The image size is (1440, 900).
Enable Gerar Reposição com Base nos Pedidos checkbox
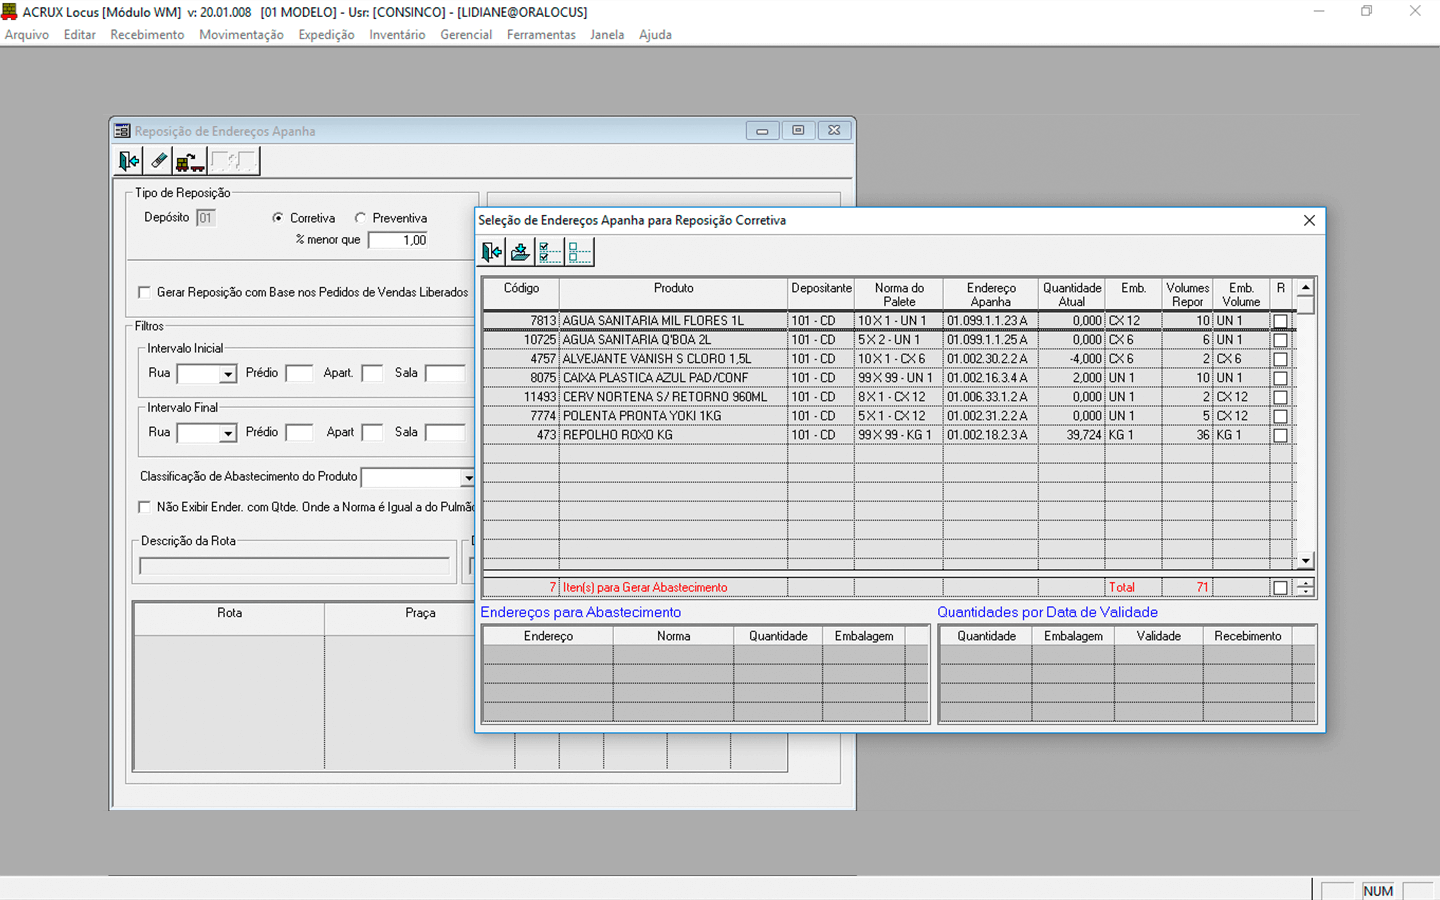click(145, 292)
